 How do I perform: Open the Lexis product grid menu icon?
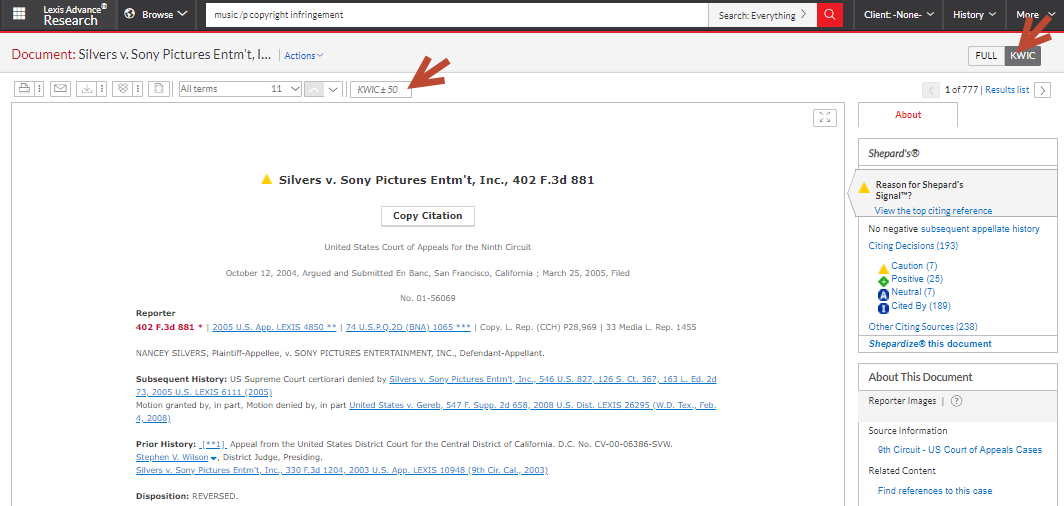(x=19, y=14)
